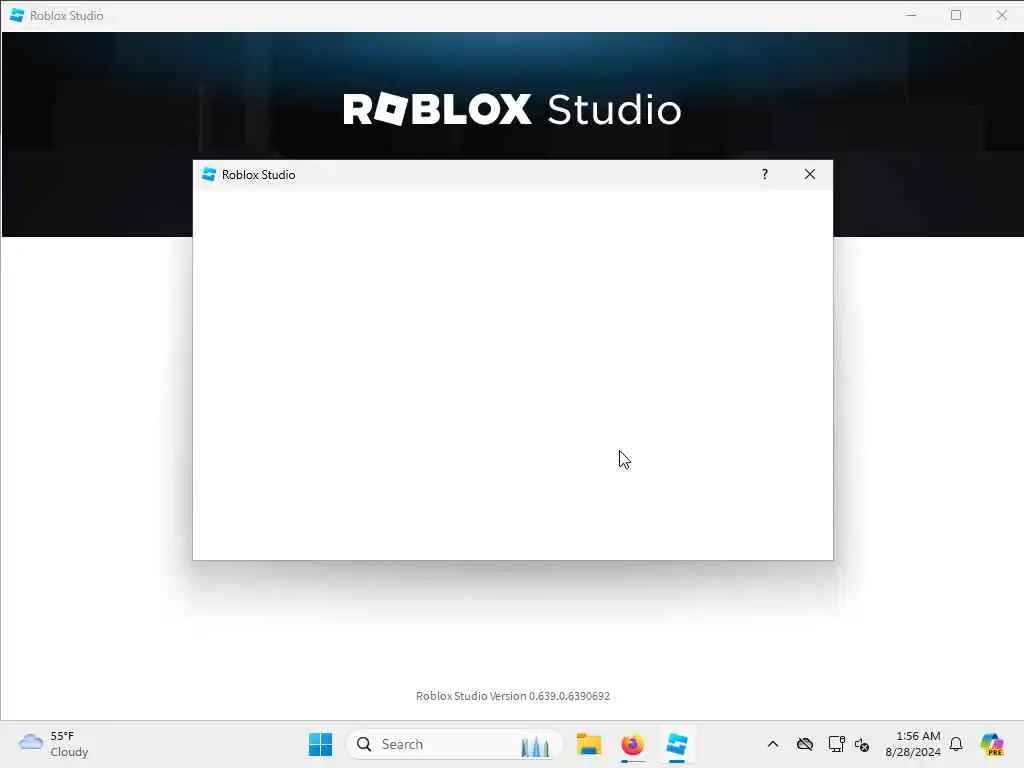
Task: Open the clock showing 1:56 AM 8/28/2024
Action: tap(913, 744)
